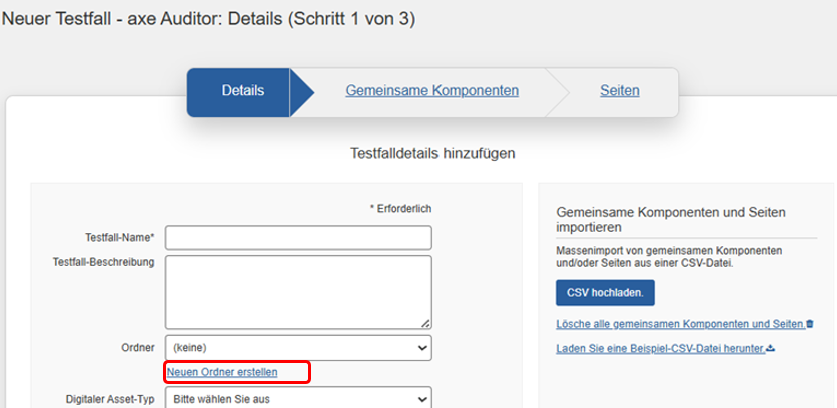Click the resize handle of the description box
The image size is (837, 408).
(x=425, y=323)
